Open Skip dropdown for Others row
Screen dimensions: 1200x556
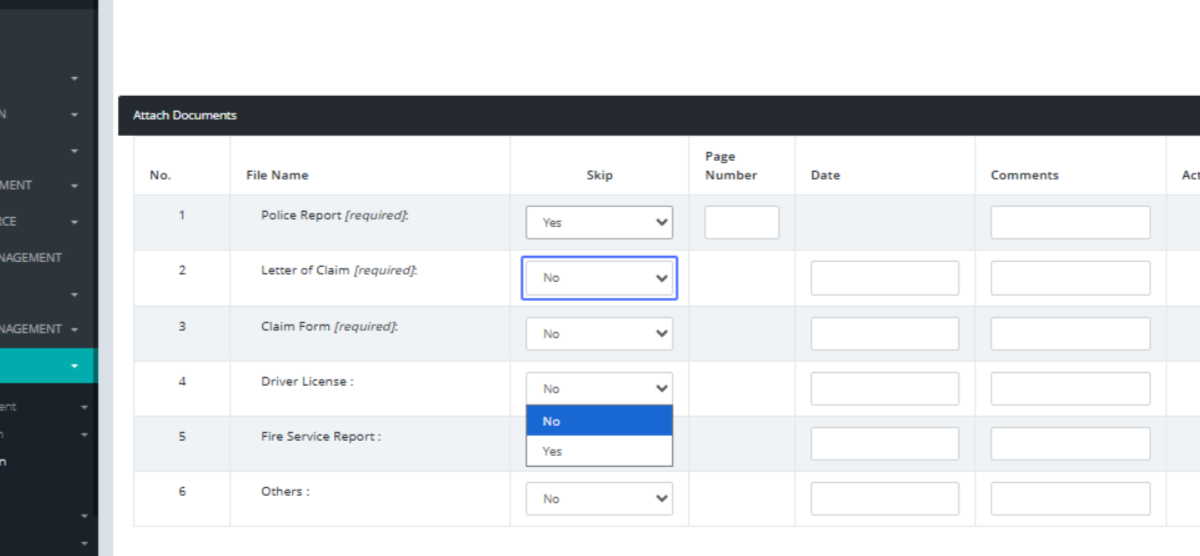click(599, 499)
